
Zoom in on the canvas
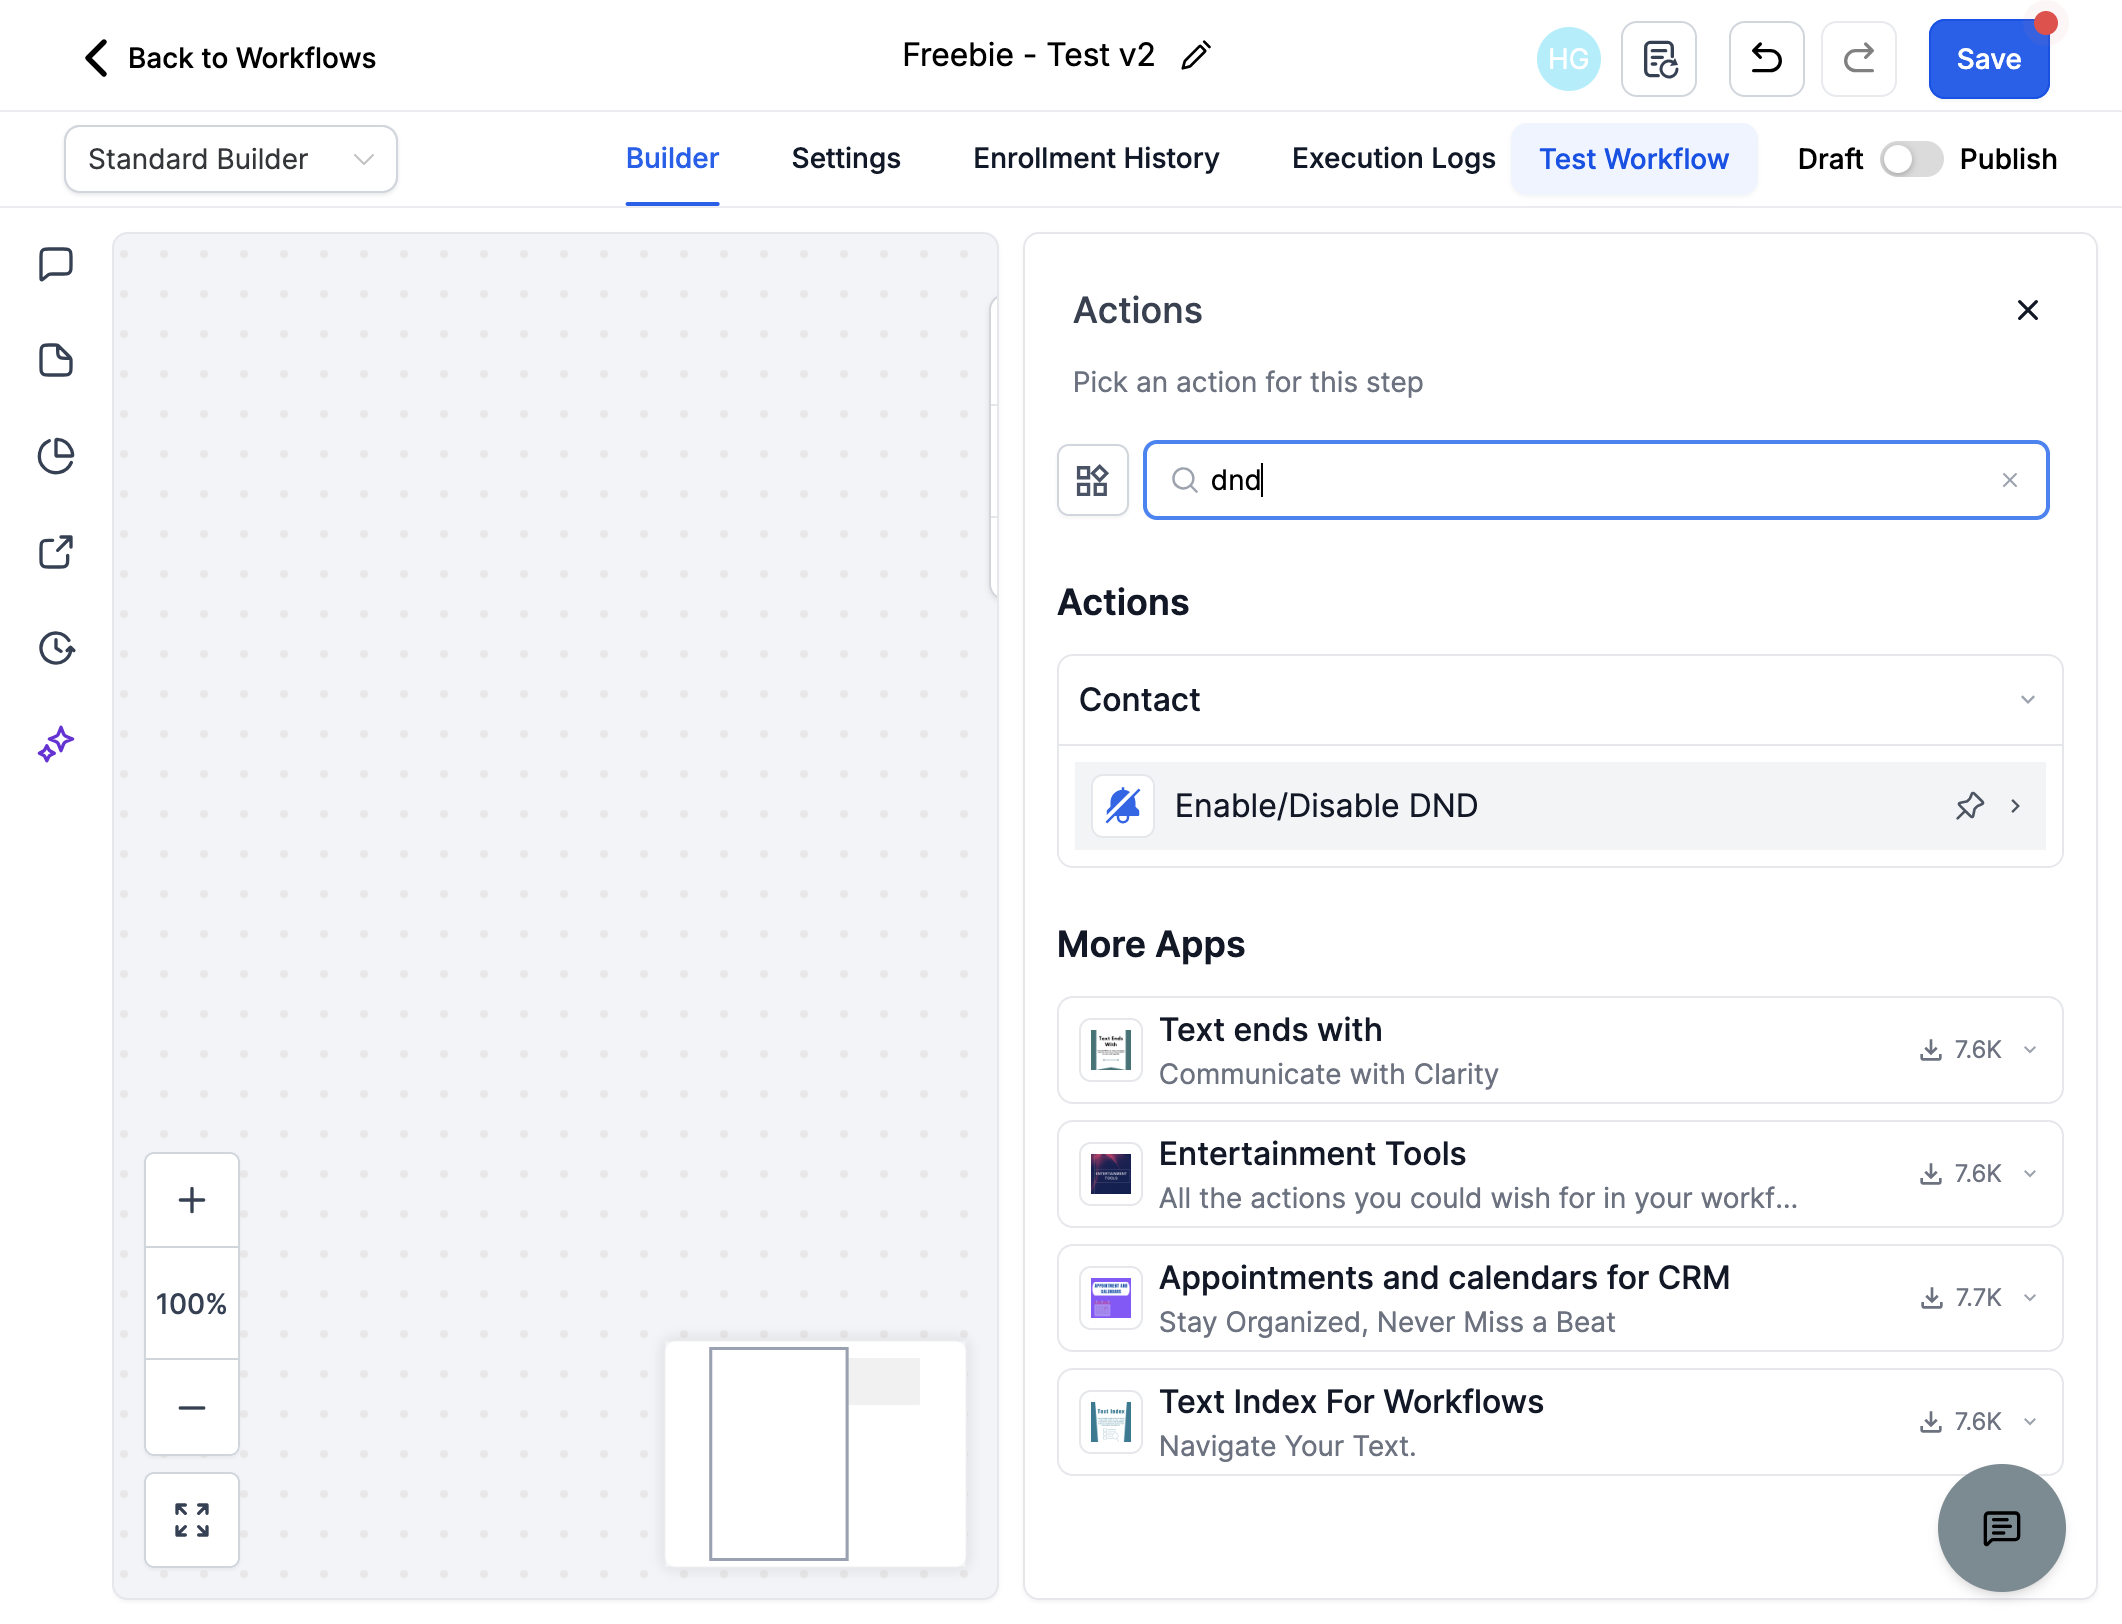click(x=192, y=1200)
